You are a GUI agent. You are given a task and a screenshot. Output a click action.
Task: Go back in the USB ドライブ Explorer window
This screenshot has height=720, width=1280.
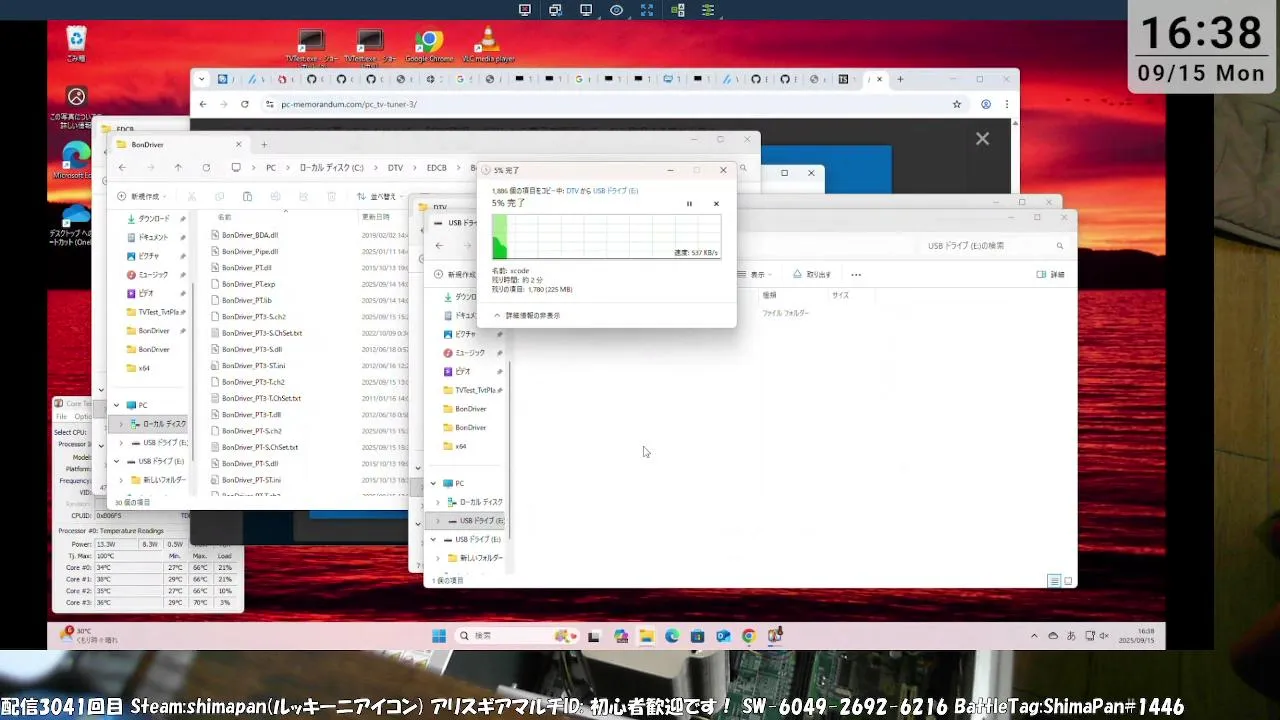point(439,245)
